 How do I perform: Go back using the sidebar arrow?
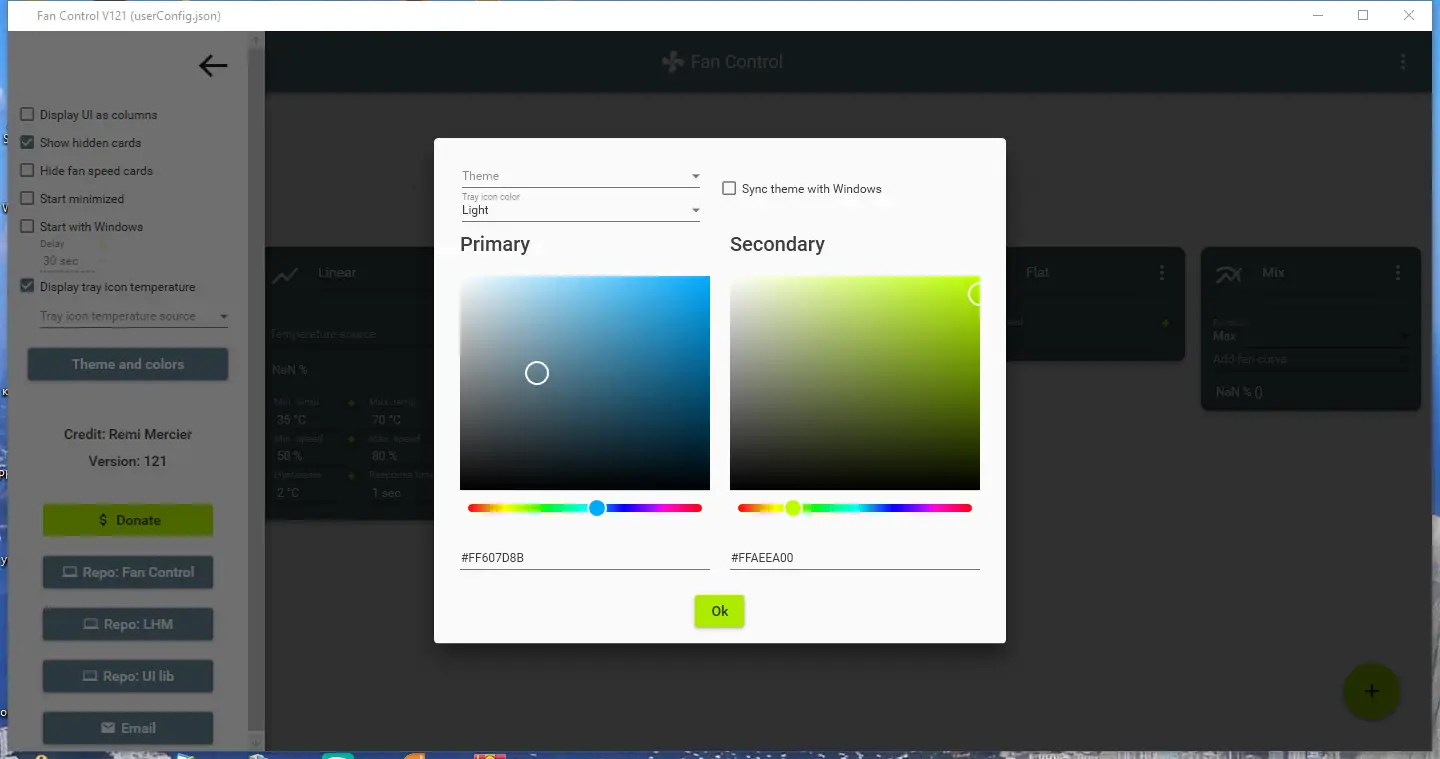[213, 66]
